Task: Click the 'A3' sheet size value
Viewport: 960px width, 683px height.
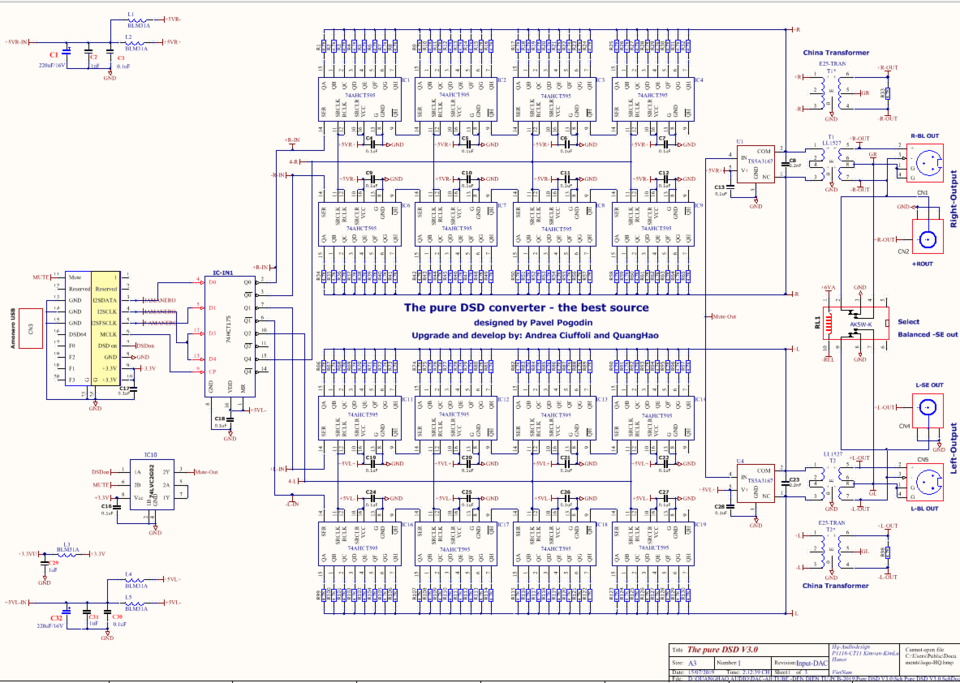Action: [694, 662]
